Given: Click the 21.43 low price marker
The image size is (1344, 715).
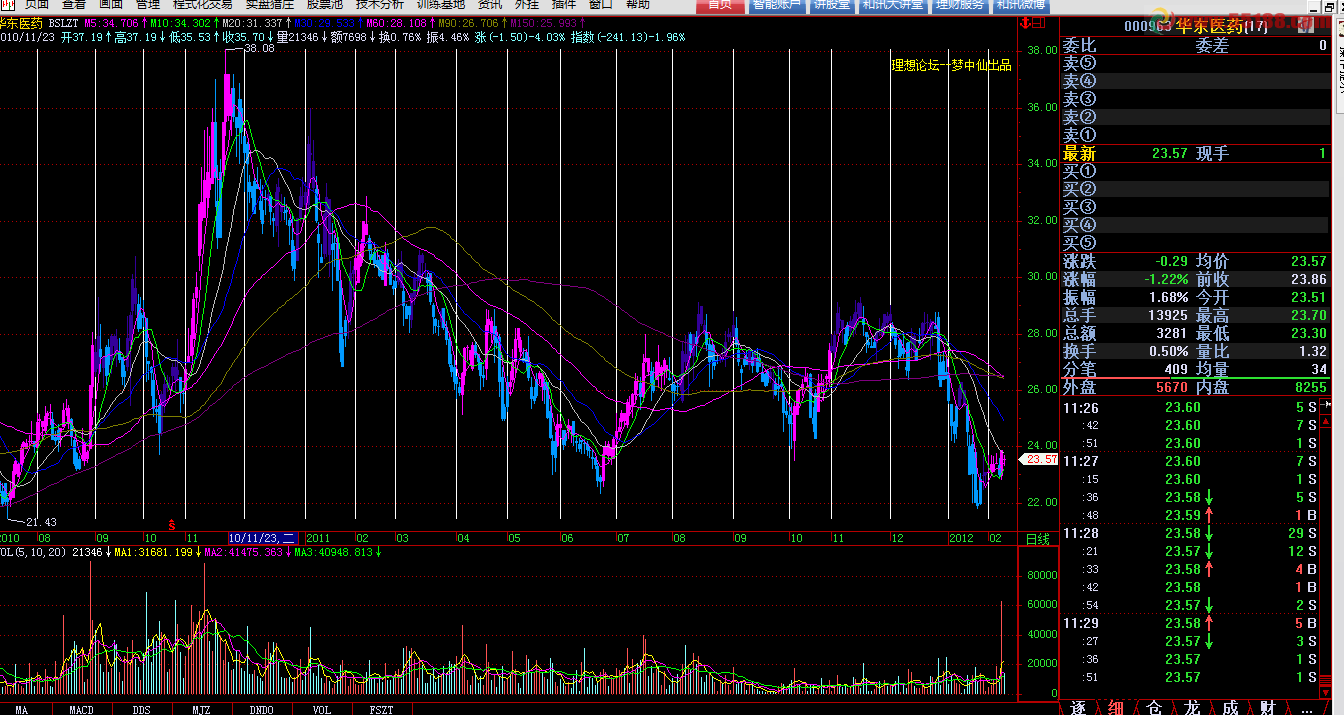Looking at the screenshot, I should [x=41, y=523].
